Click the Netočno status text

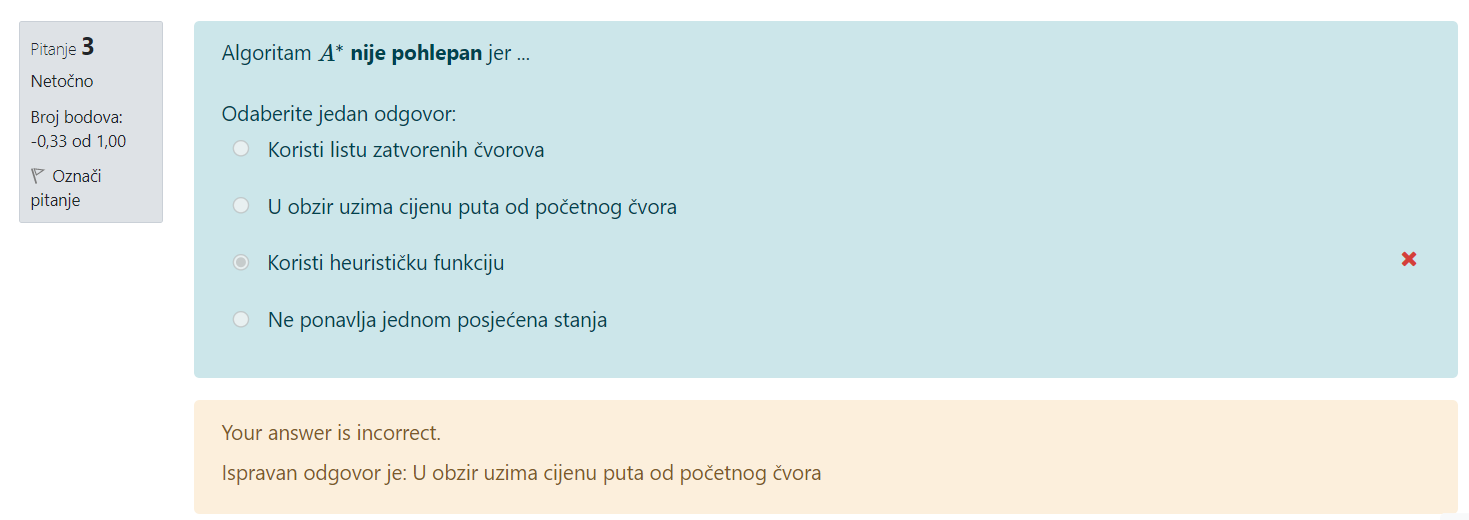tap(62, 82)
